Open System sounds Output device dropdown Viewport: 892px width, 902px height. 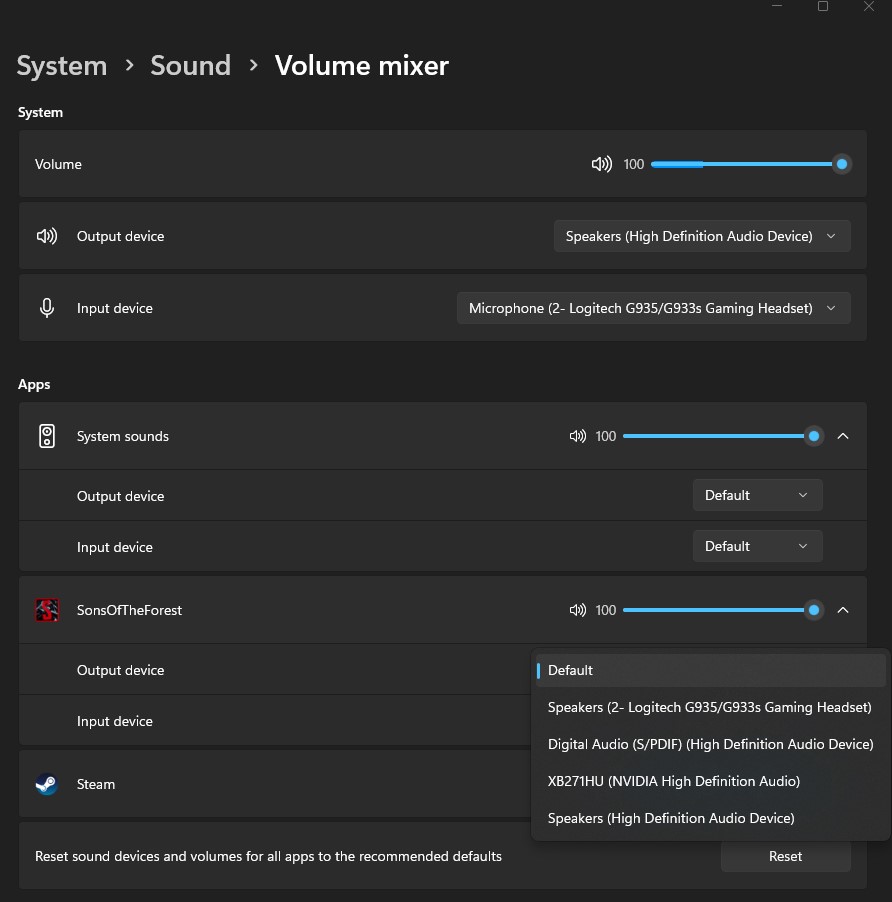[x=757, y=495]
